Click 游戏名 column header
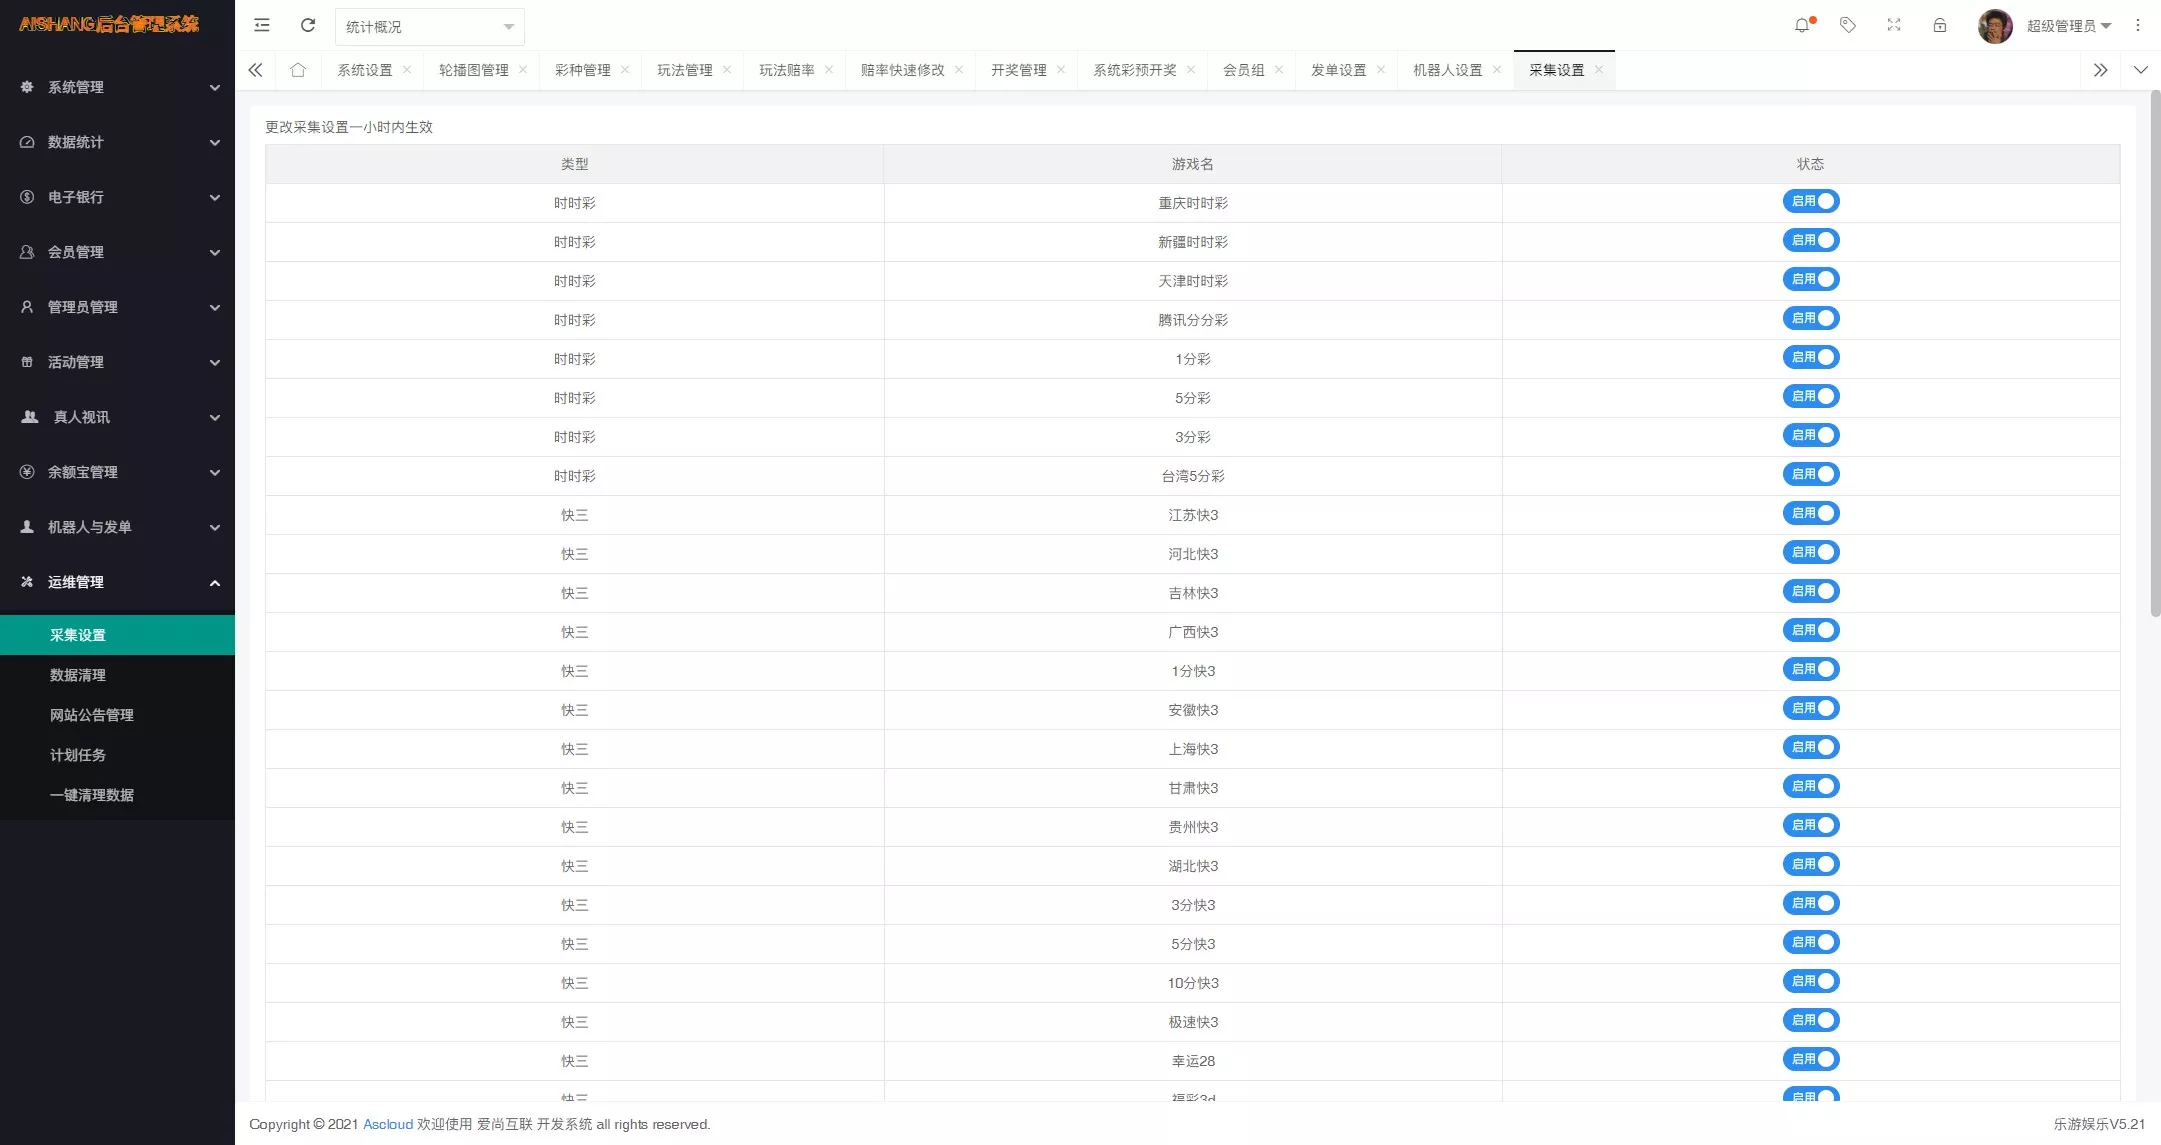 click(x=1193, y=164)
